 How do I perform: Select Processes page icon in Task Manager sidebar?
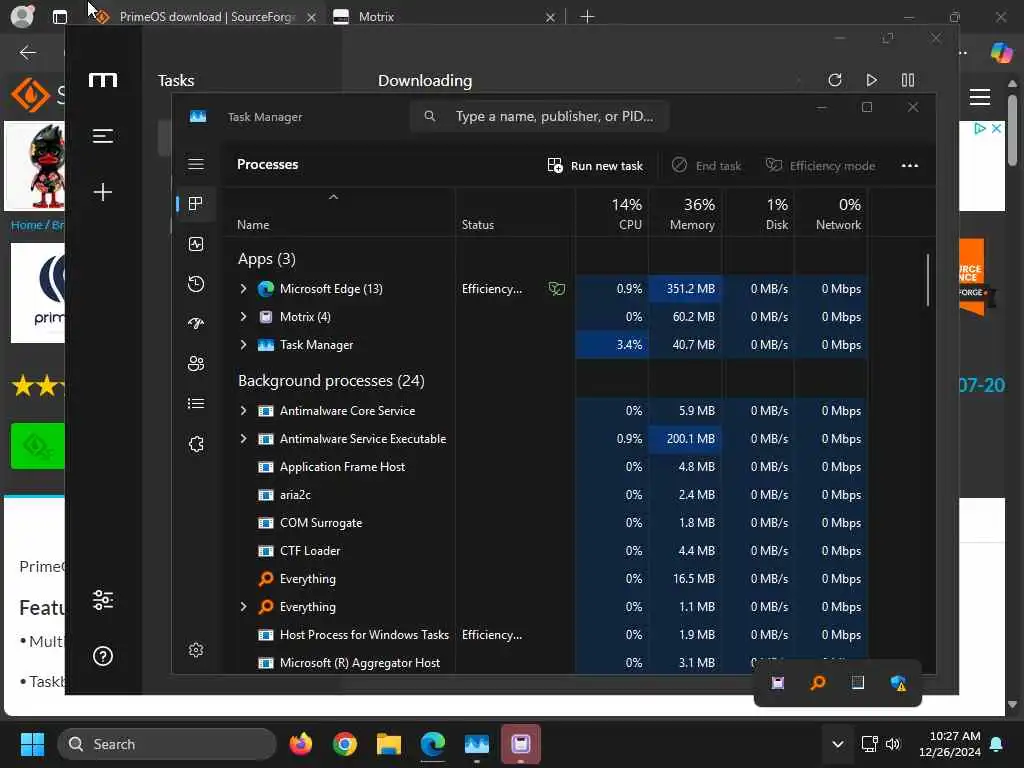click(195, 204)
